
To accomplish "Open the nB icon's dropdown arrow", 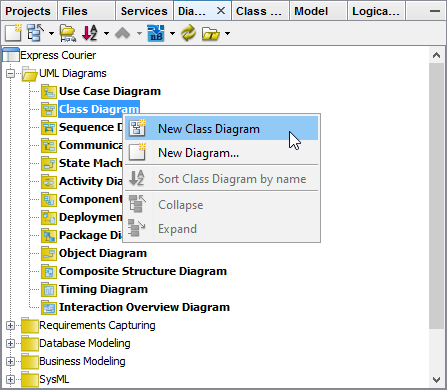I will pyautogui.click(x=172, y=33).
